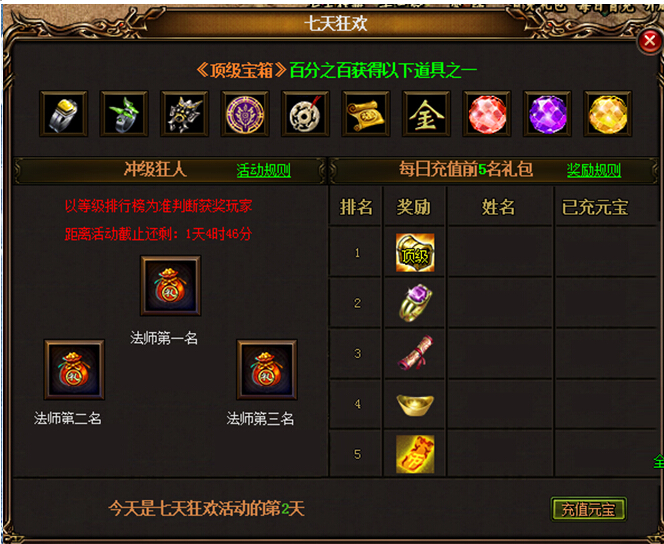
Task: Select the golden scroll item icon
Action: point(366,113)
